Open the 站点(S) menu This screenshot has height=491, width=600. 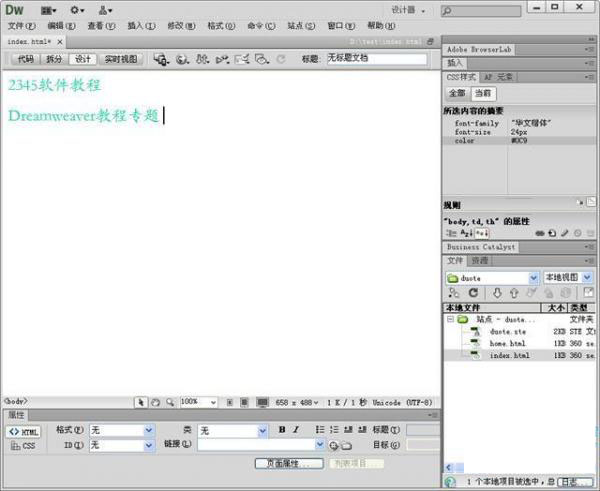(301, 26)
